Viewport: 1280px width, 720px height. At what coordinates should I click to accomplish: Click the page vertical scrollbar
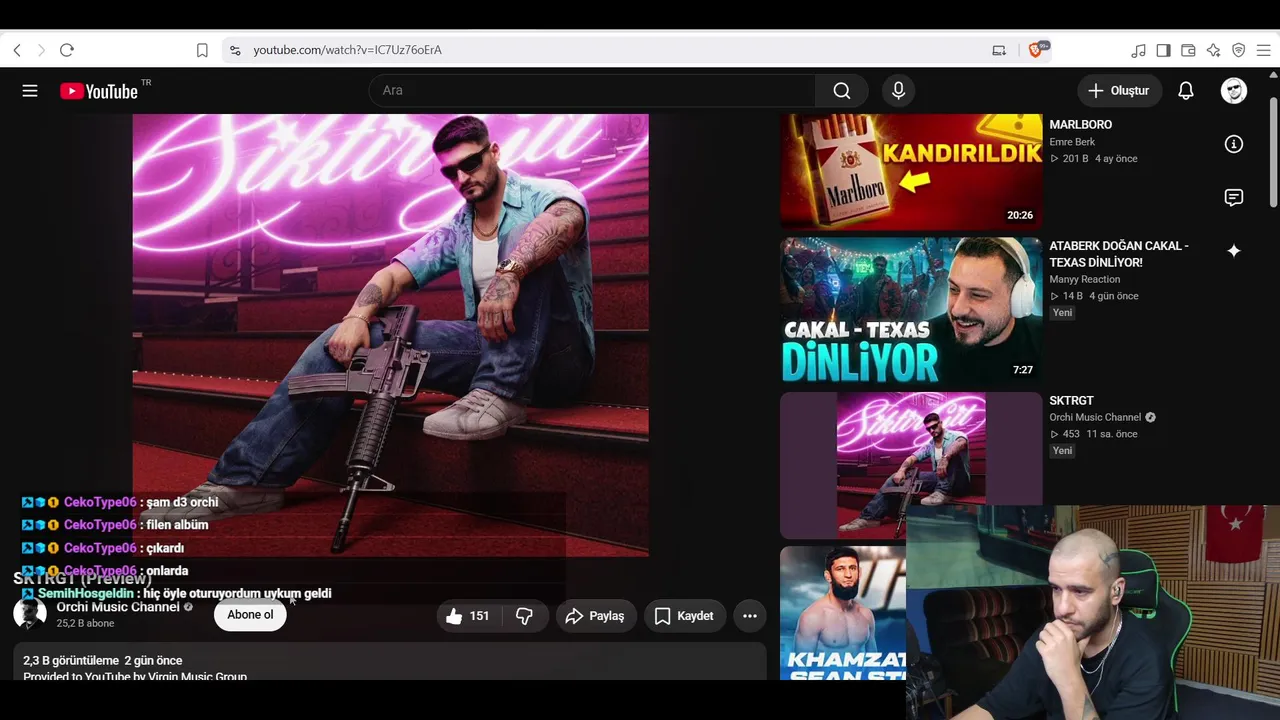point(1273,152)
